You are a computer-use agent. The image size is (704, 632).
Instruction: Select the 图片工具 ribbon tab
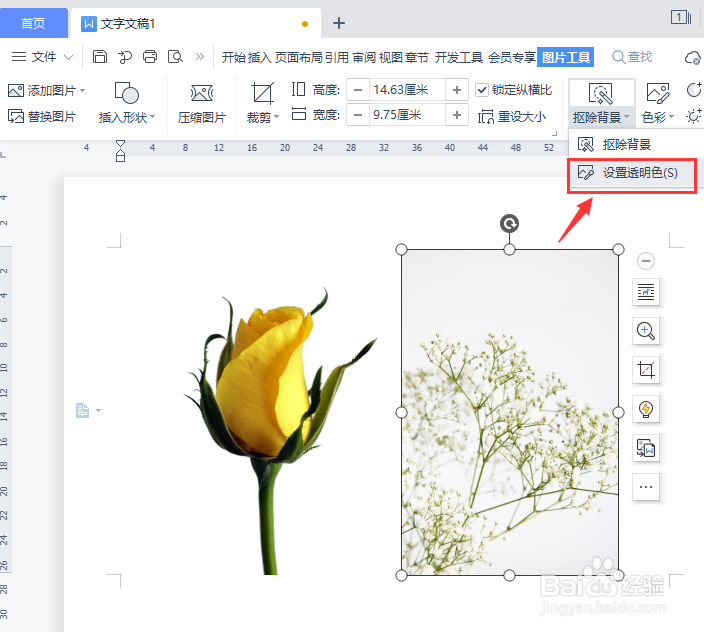click(566, 57)
